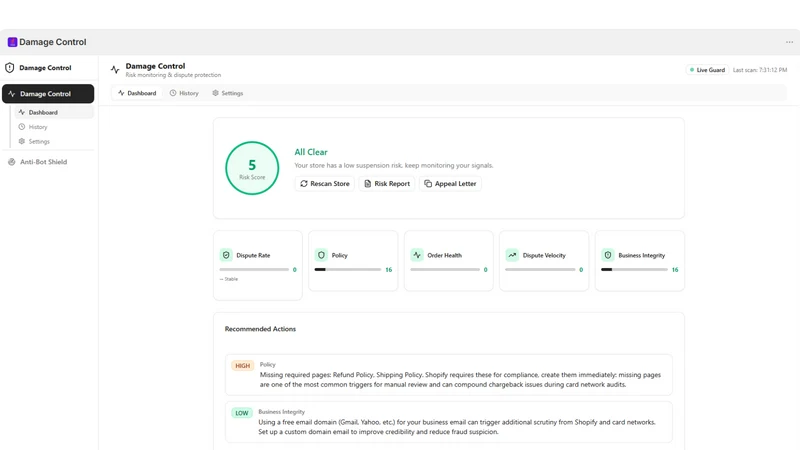Switch to the Settings tab
This screenshot has width=800, height=450.
(x=228, y=93)
